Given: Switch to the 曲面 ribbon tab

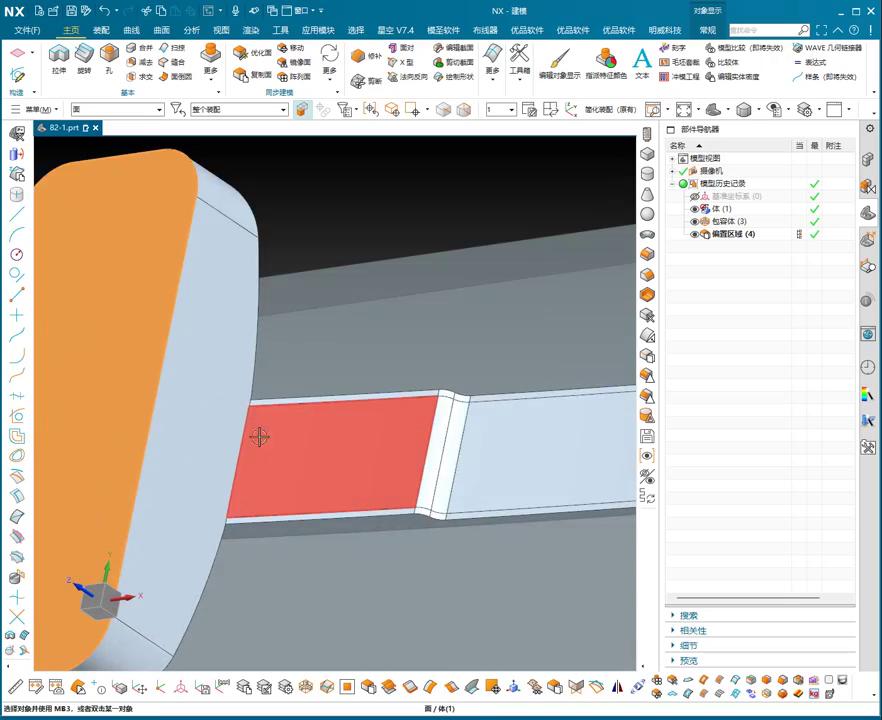Looking at the screenshot, I should click(x=161, y=30).
